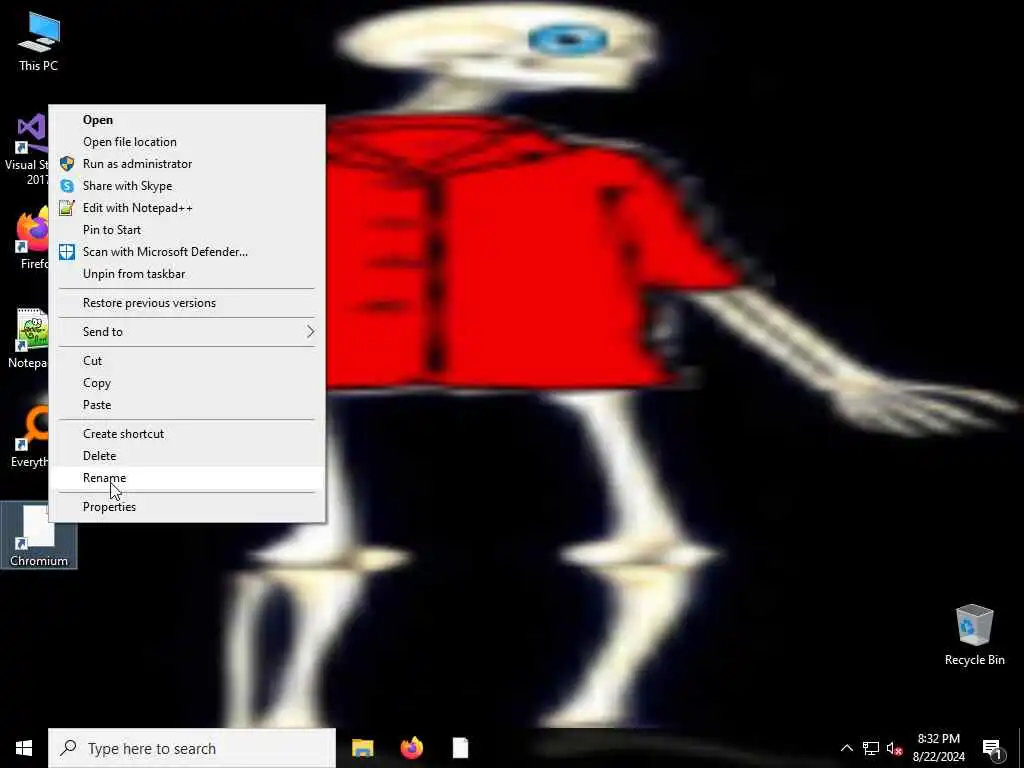Choose Create shortcut

pos(187,434)
